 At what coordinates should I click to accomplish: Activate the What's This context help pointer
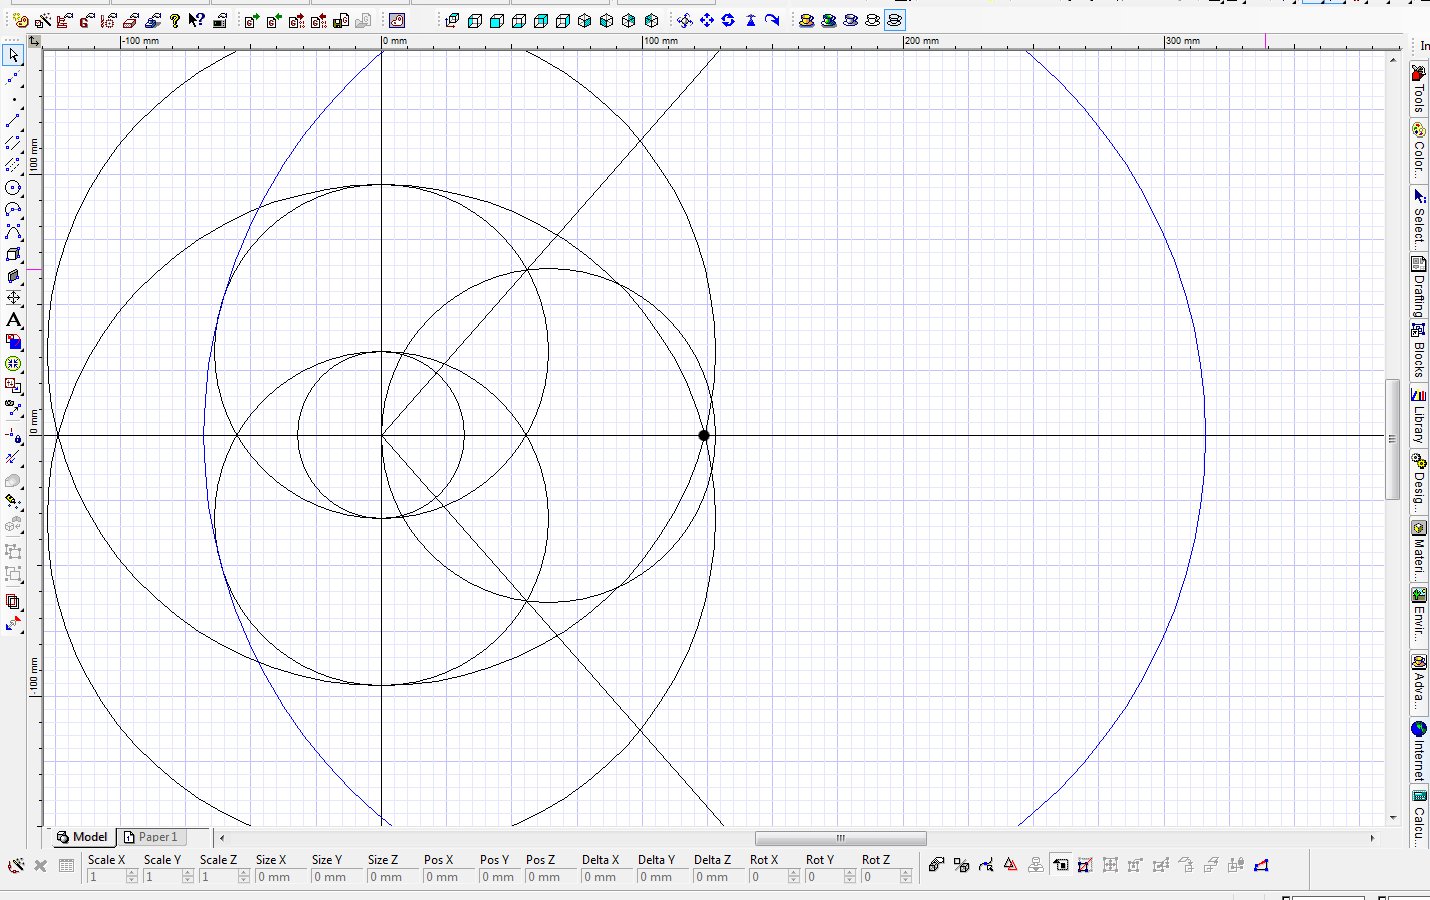click(x=197, y=20)
